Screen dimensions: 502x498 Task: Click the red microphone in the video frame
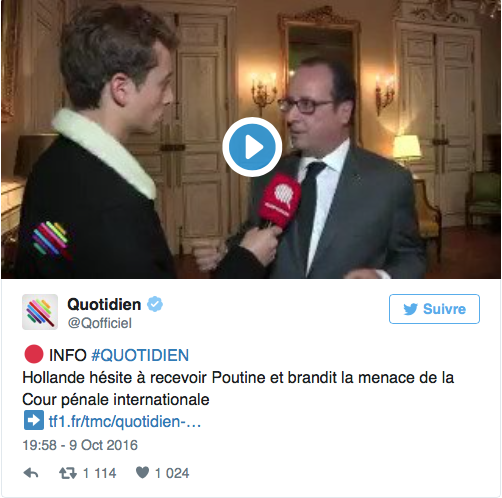[280, 201]
